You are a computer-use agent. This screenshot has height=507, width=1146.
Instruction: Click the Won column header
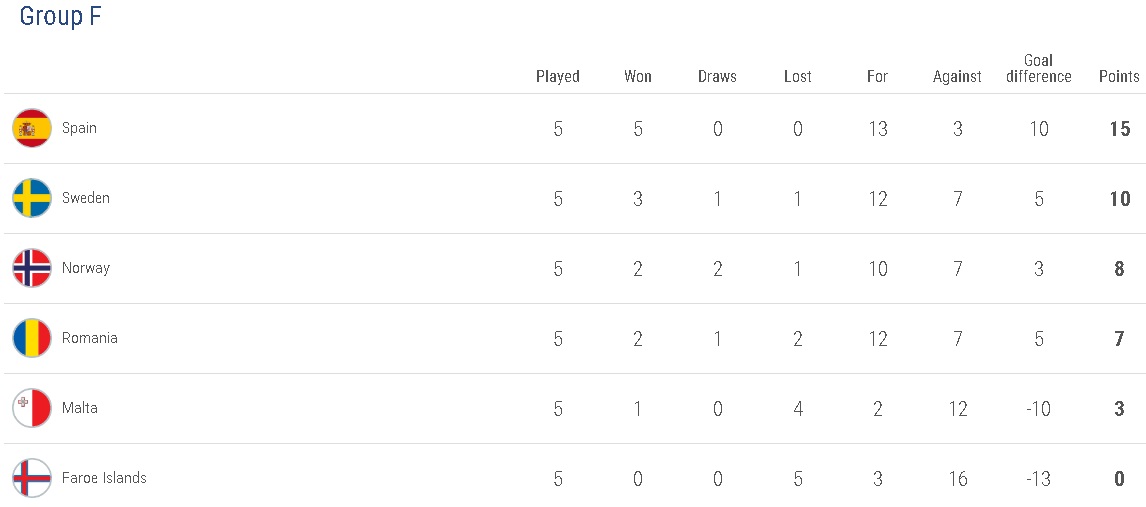[638, 76]
